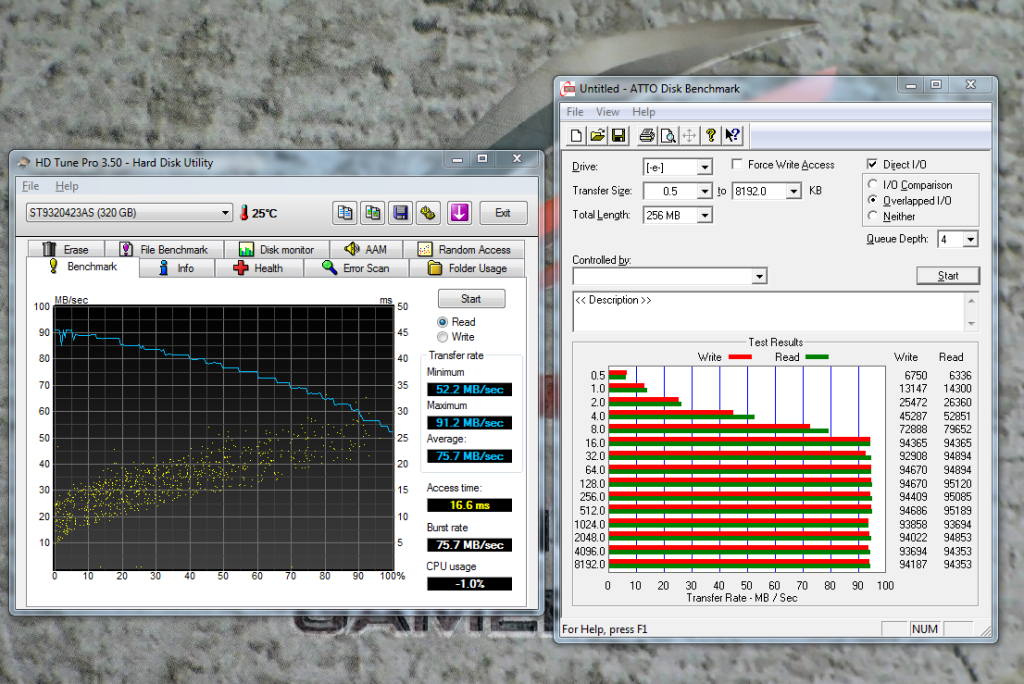
Task: Click the yellow question mark Help icon
Action: tap(711, 136)
